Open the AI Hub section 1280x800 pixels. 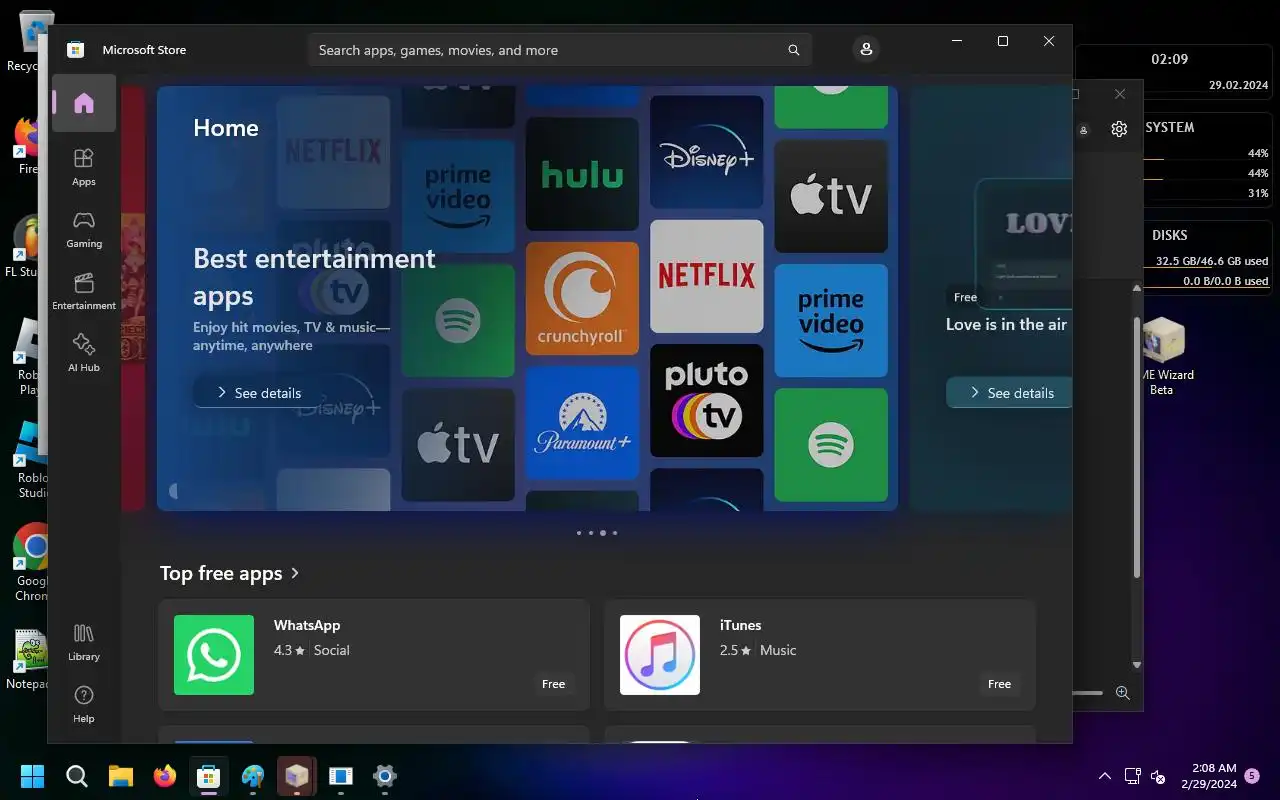[x=84, y=352]
